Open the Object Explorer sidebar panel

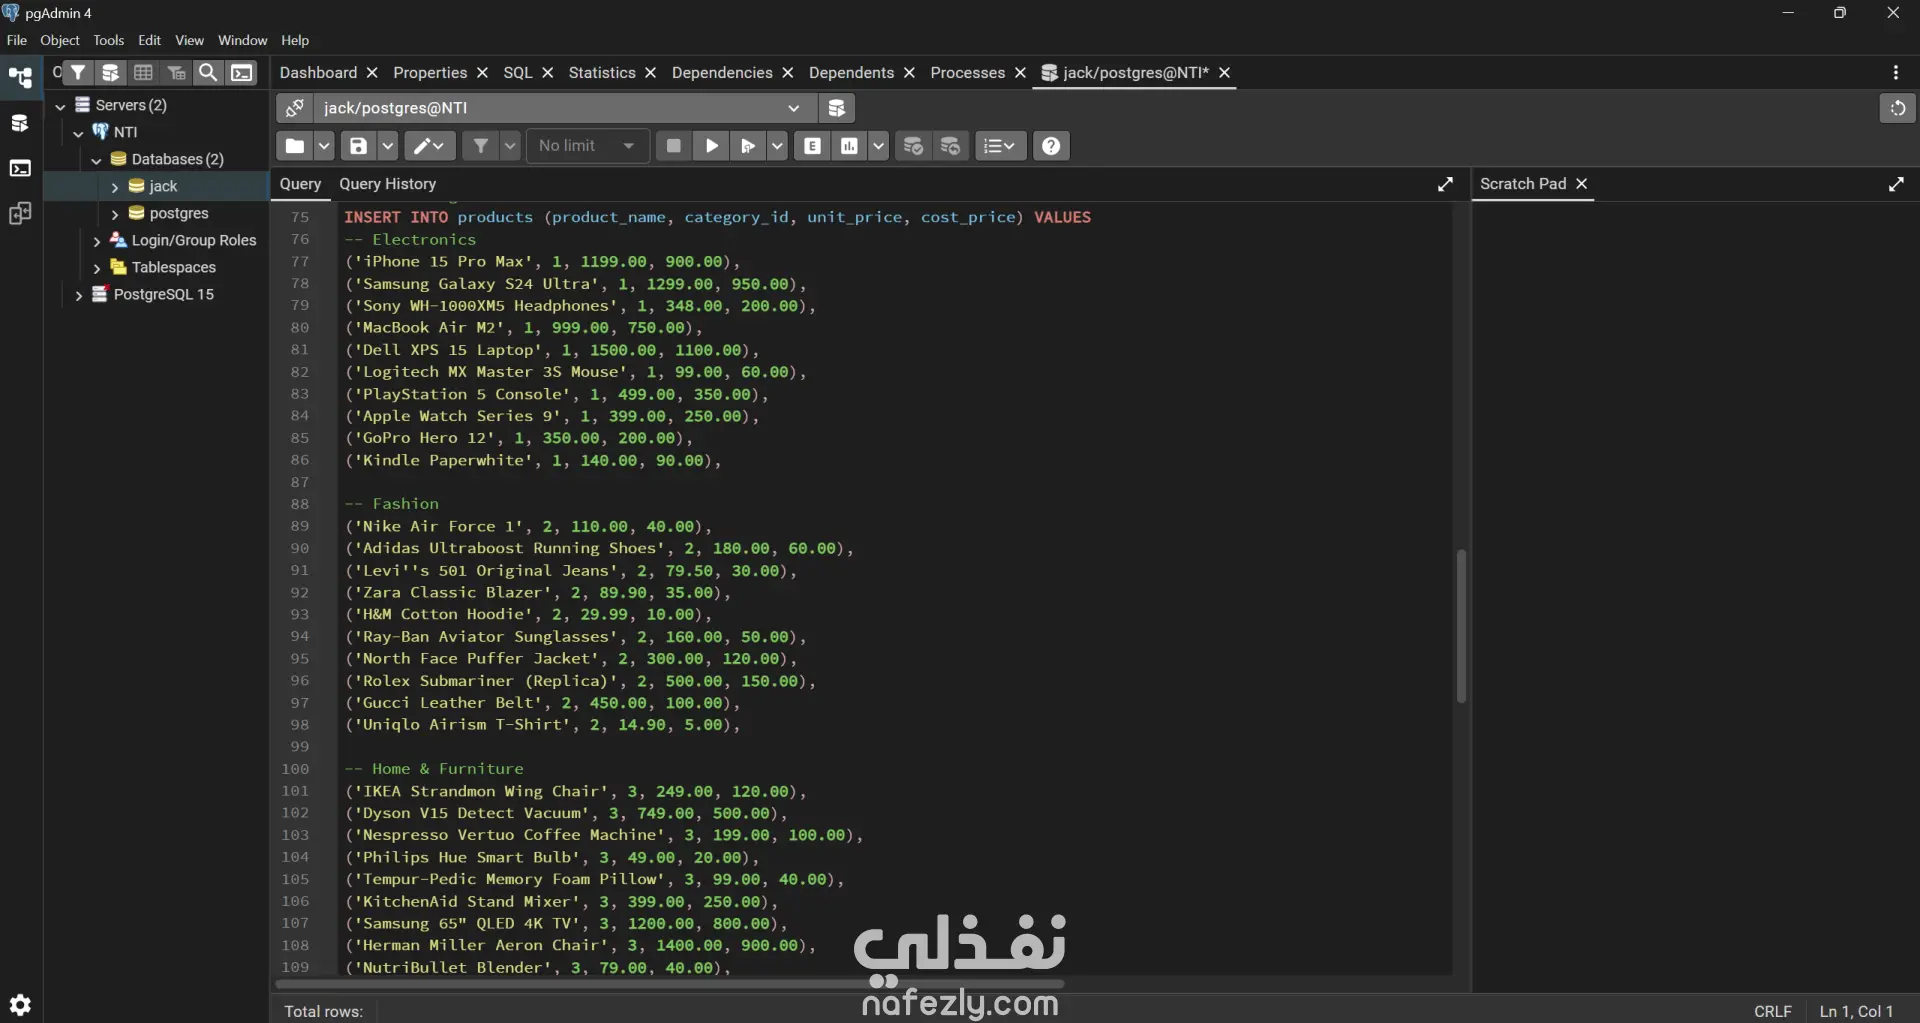coord(20,78)
